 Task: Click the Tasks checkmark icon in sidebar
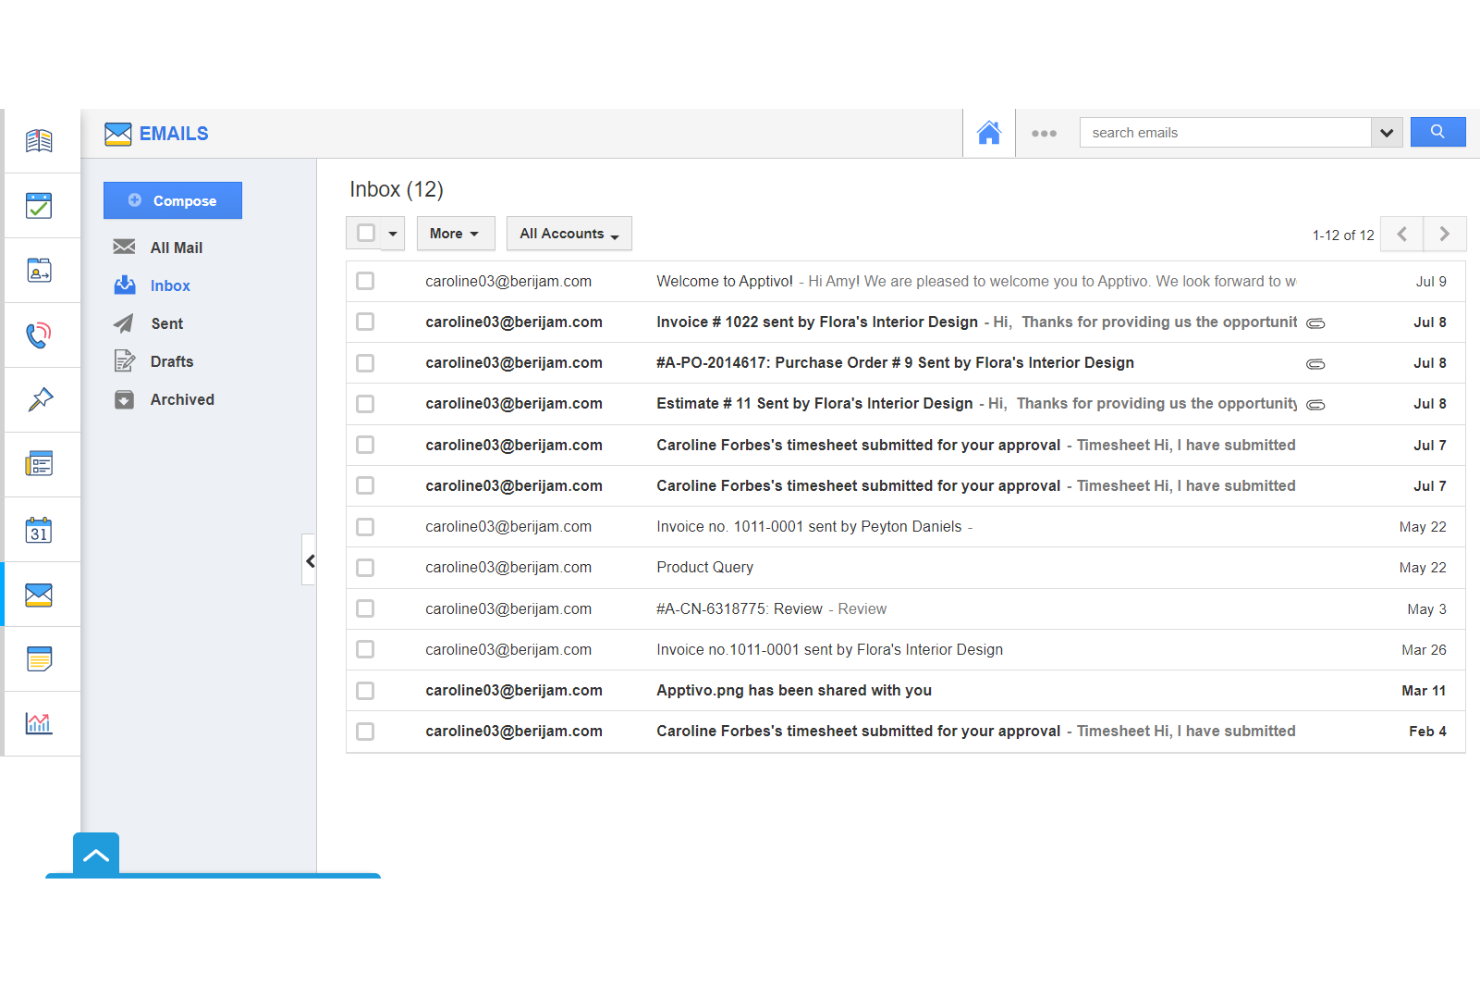pos(40,205)
